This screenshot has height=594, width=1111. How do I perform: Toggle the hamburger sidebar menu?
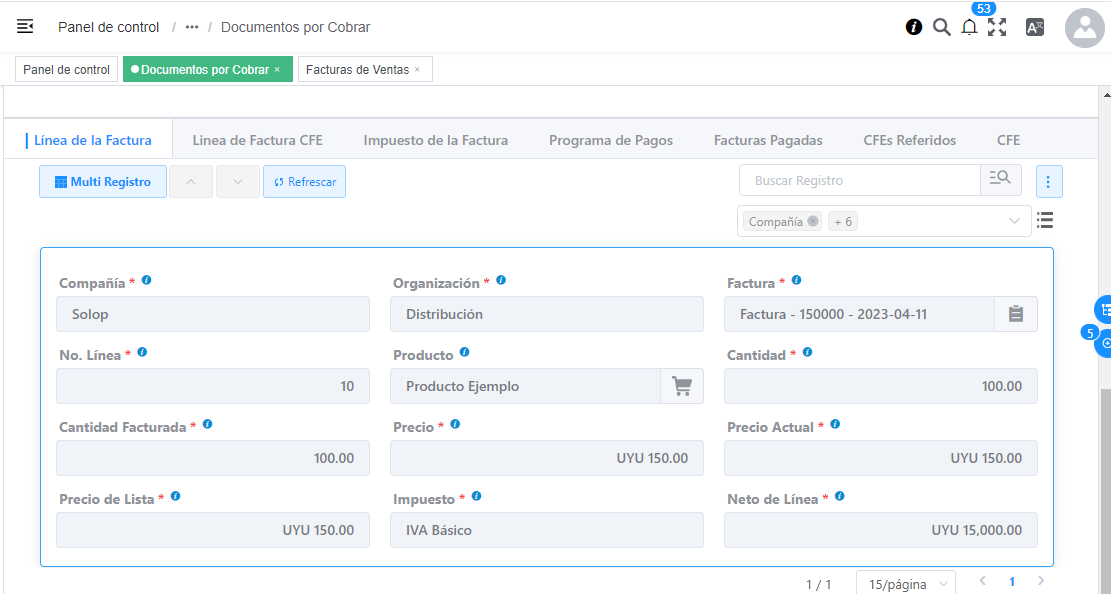tap(26, 27)
